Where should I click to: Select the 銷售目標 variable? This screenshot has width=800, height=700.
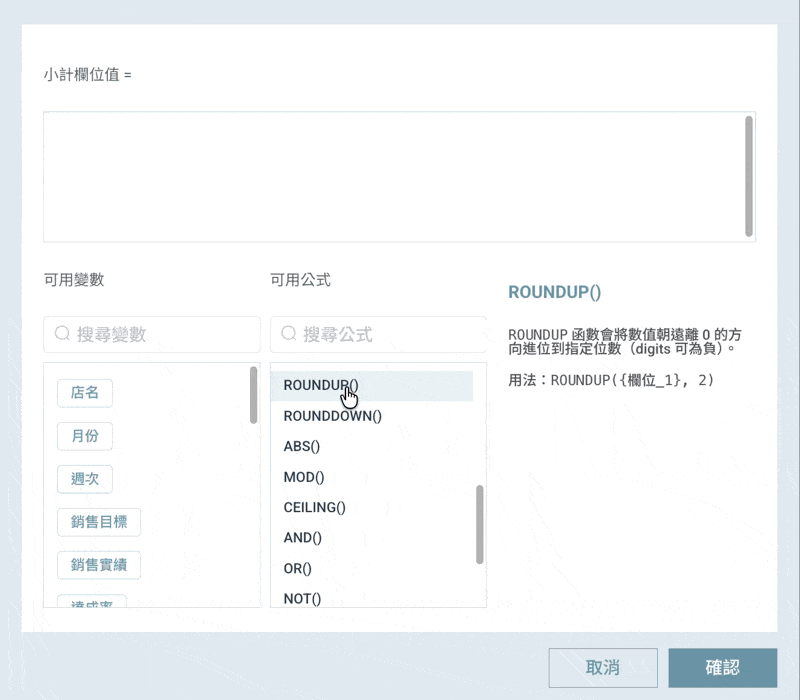click(99, 522)
